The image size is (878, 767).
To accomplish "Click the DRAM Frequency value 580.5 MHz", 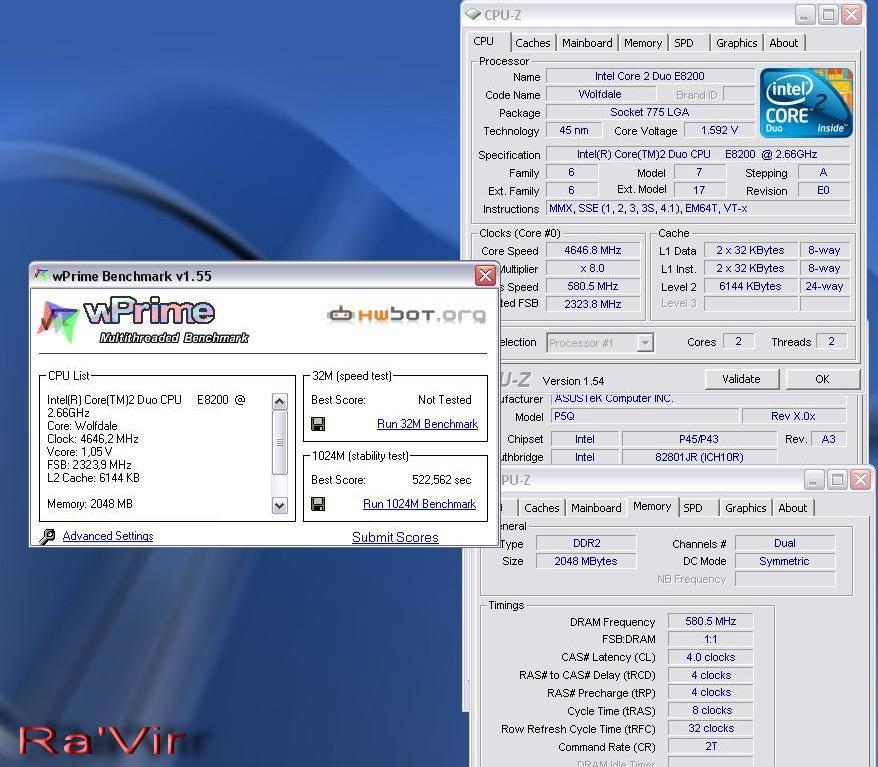I will pyautogui.click(x=711, y=621).
